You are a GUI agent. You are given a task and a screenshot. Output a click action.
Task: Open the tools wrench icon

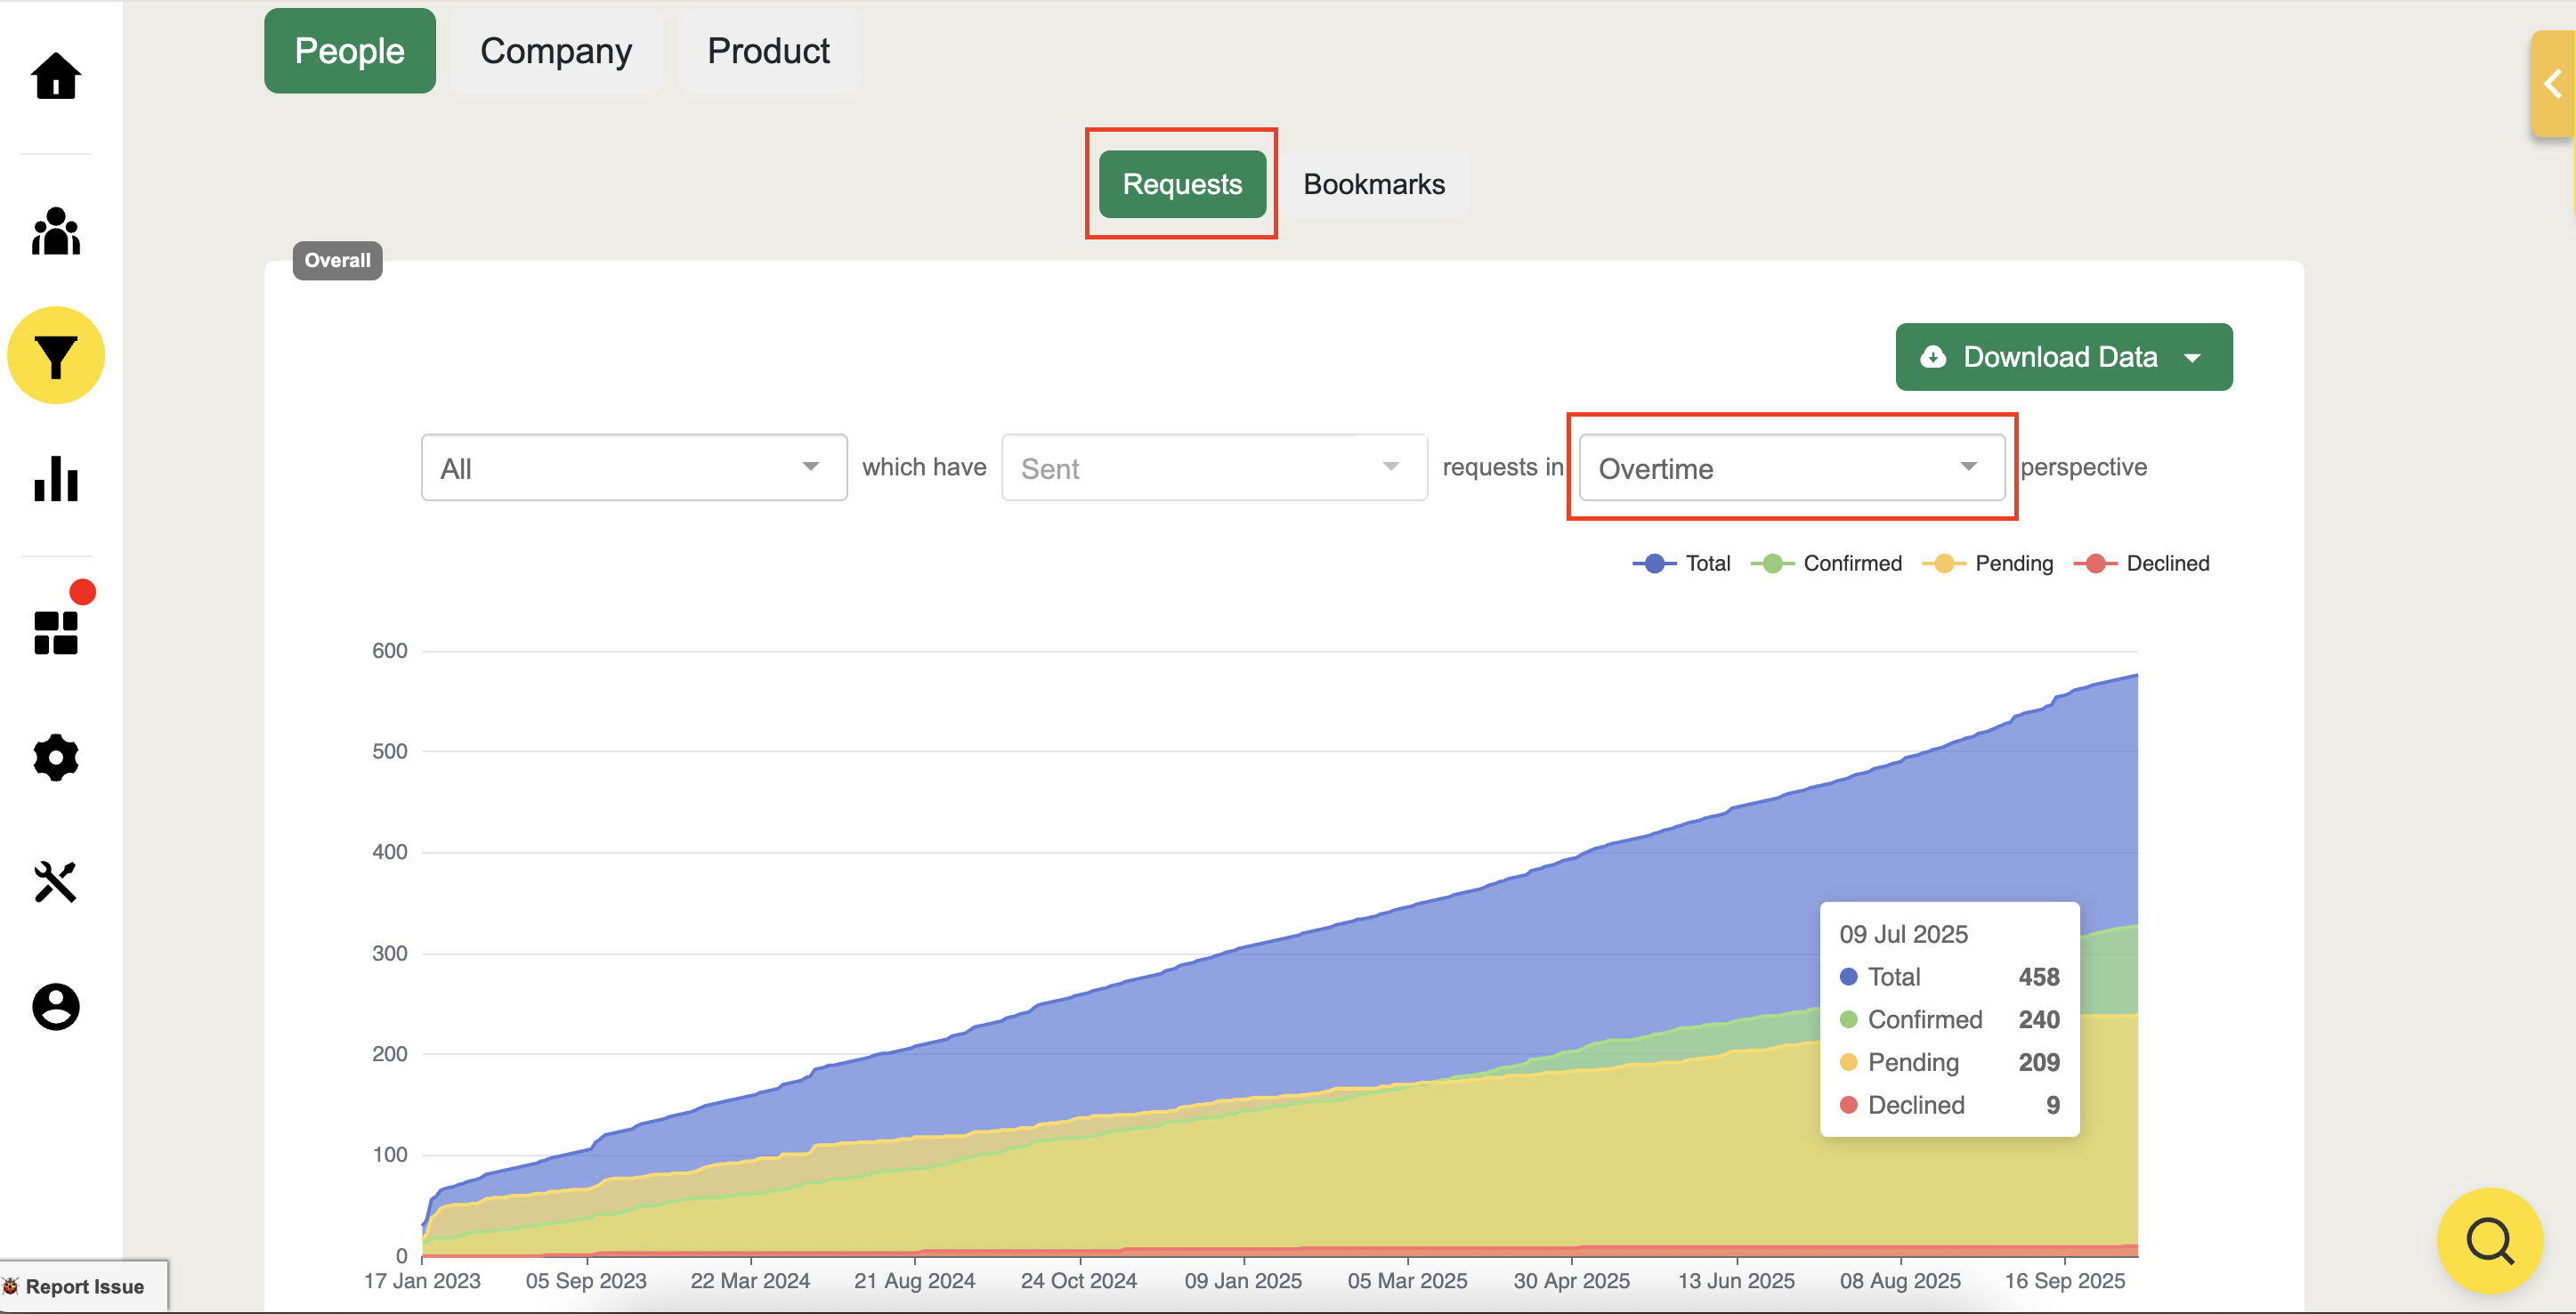pos(56,882)
